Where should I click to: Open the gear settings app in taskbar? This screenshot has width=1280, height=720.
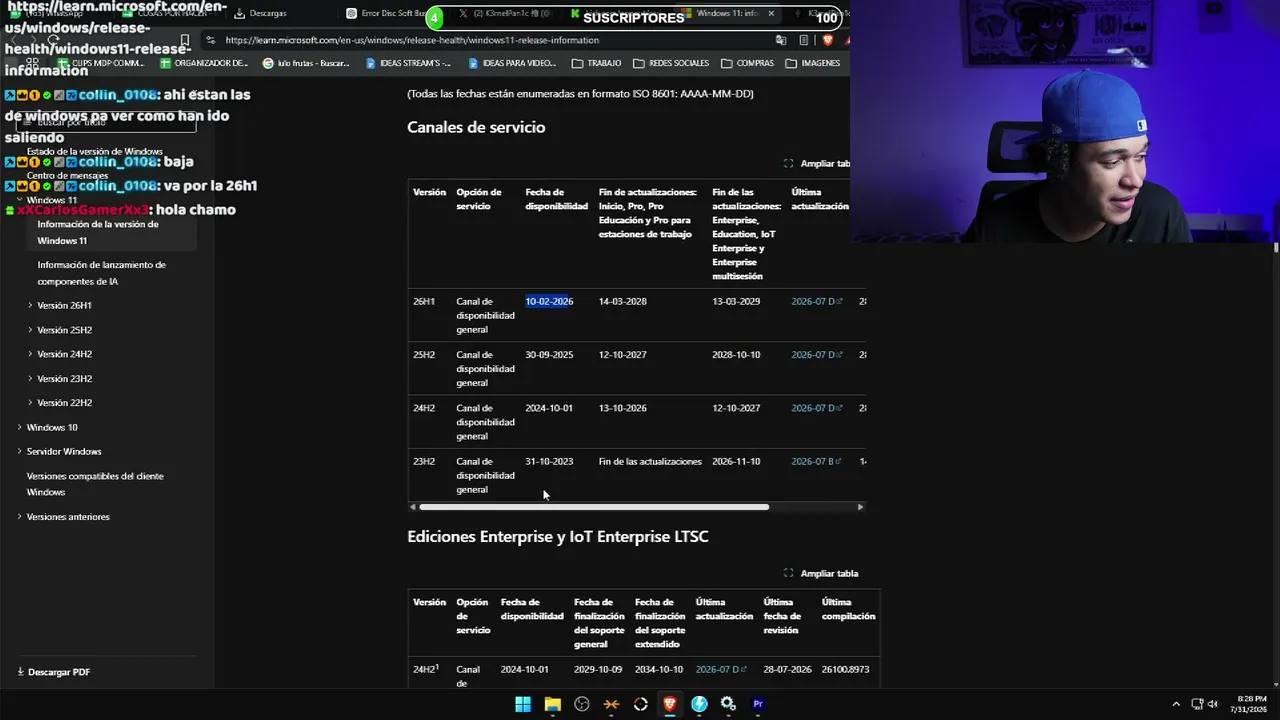728,704
